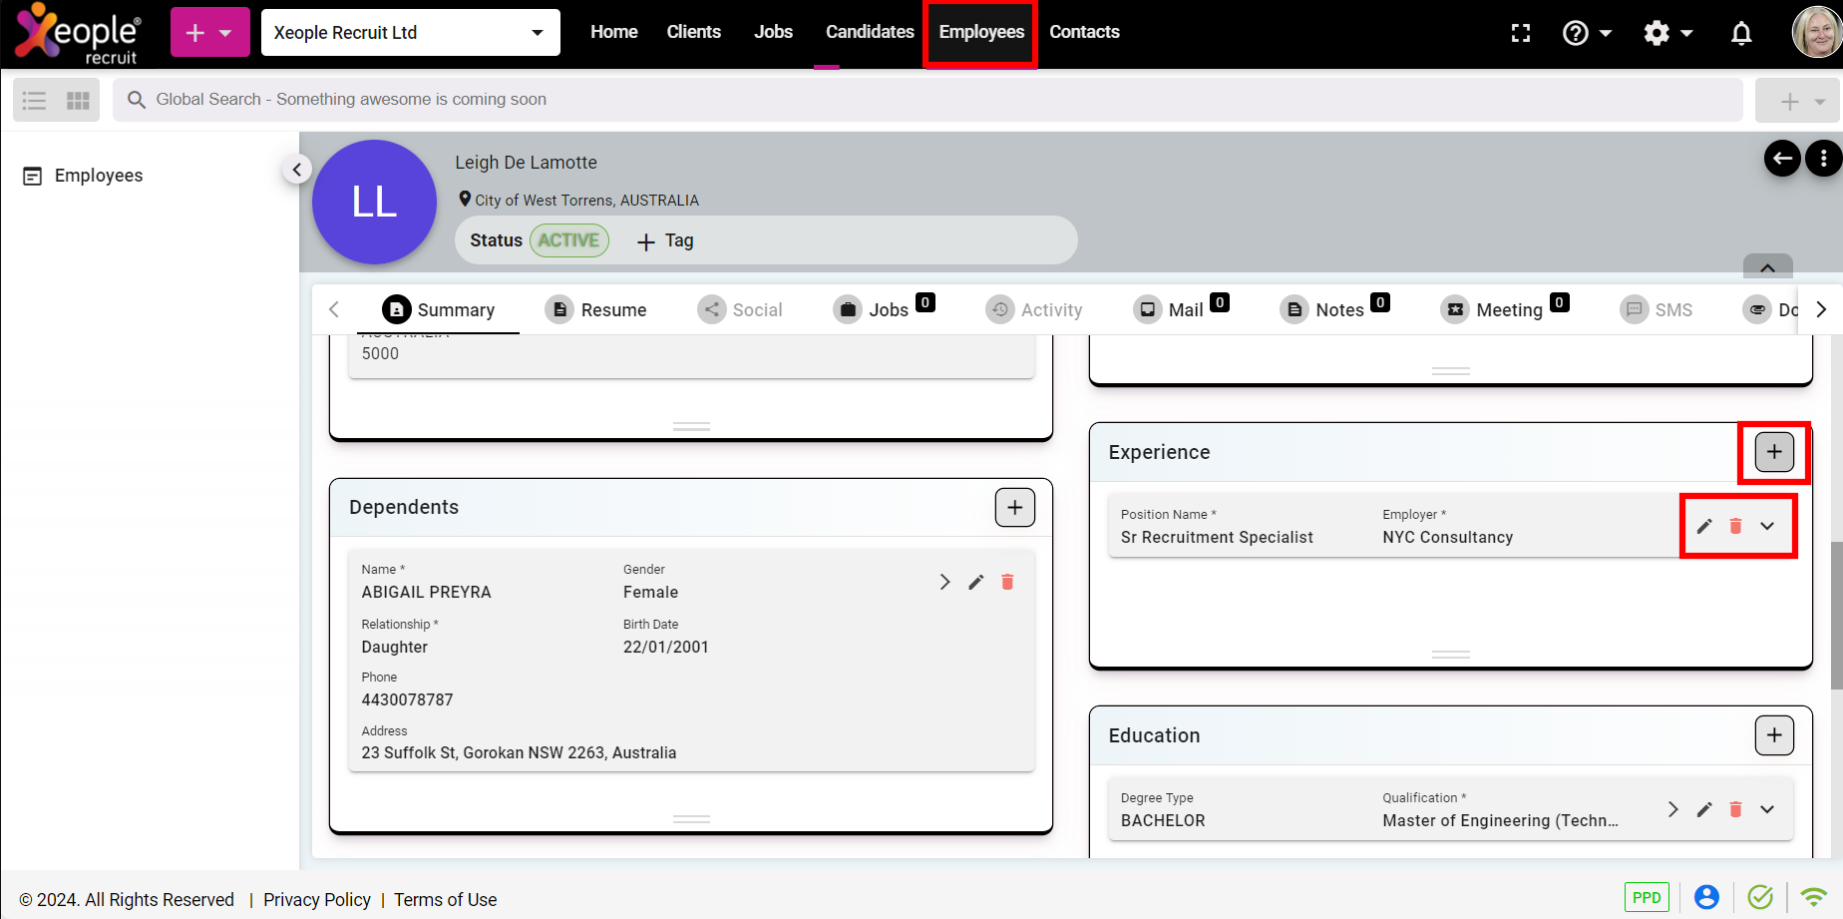This screenshot has height=919, width=1843.
Task: Add a new Education entry
Action: [x=1774, y=736]
